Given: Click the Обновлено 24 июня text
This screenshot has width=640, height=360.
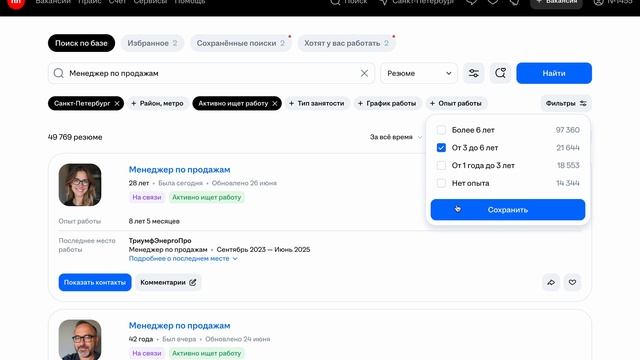Looking at the screenshot, I should pyautogui.click(x=238, y=339).
